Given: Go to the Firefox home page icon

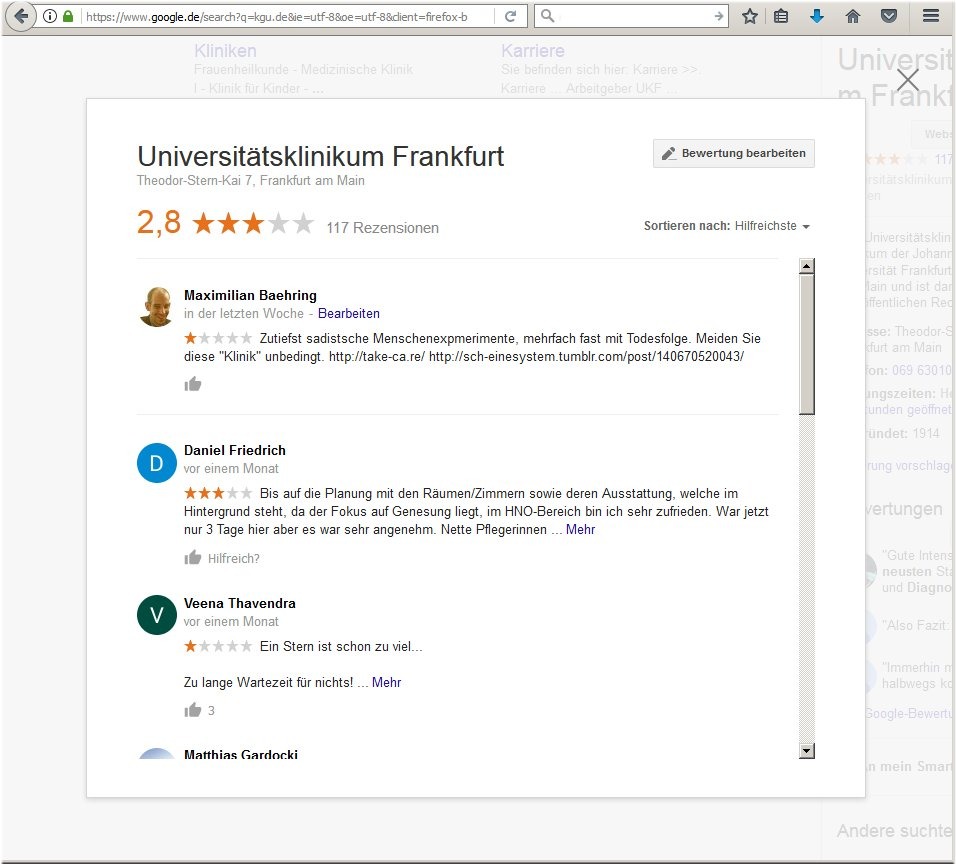Looking at the screenshot, I should coord(853,16).
